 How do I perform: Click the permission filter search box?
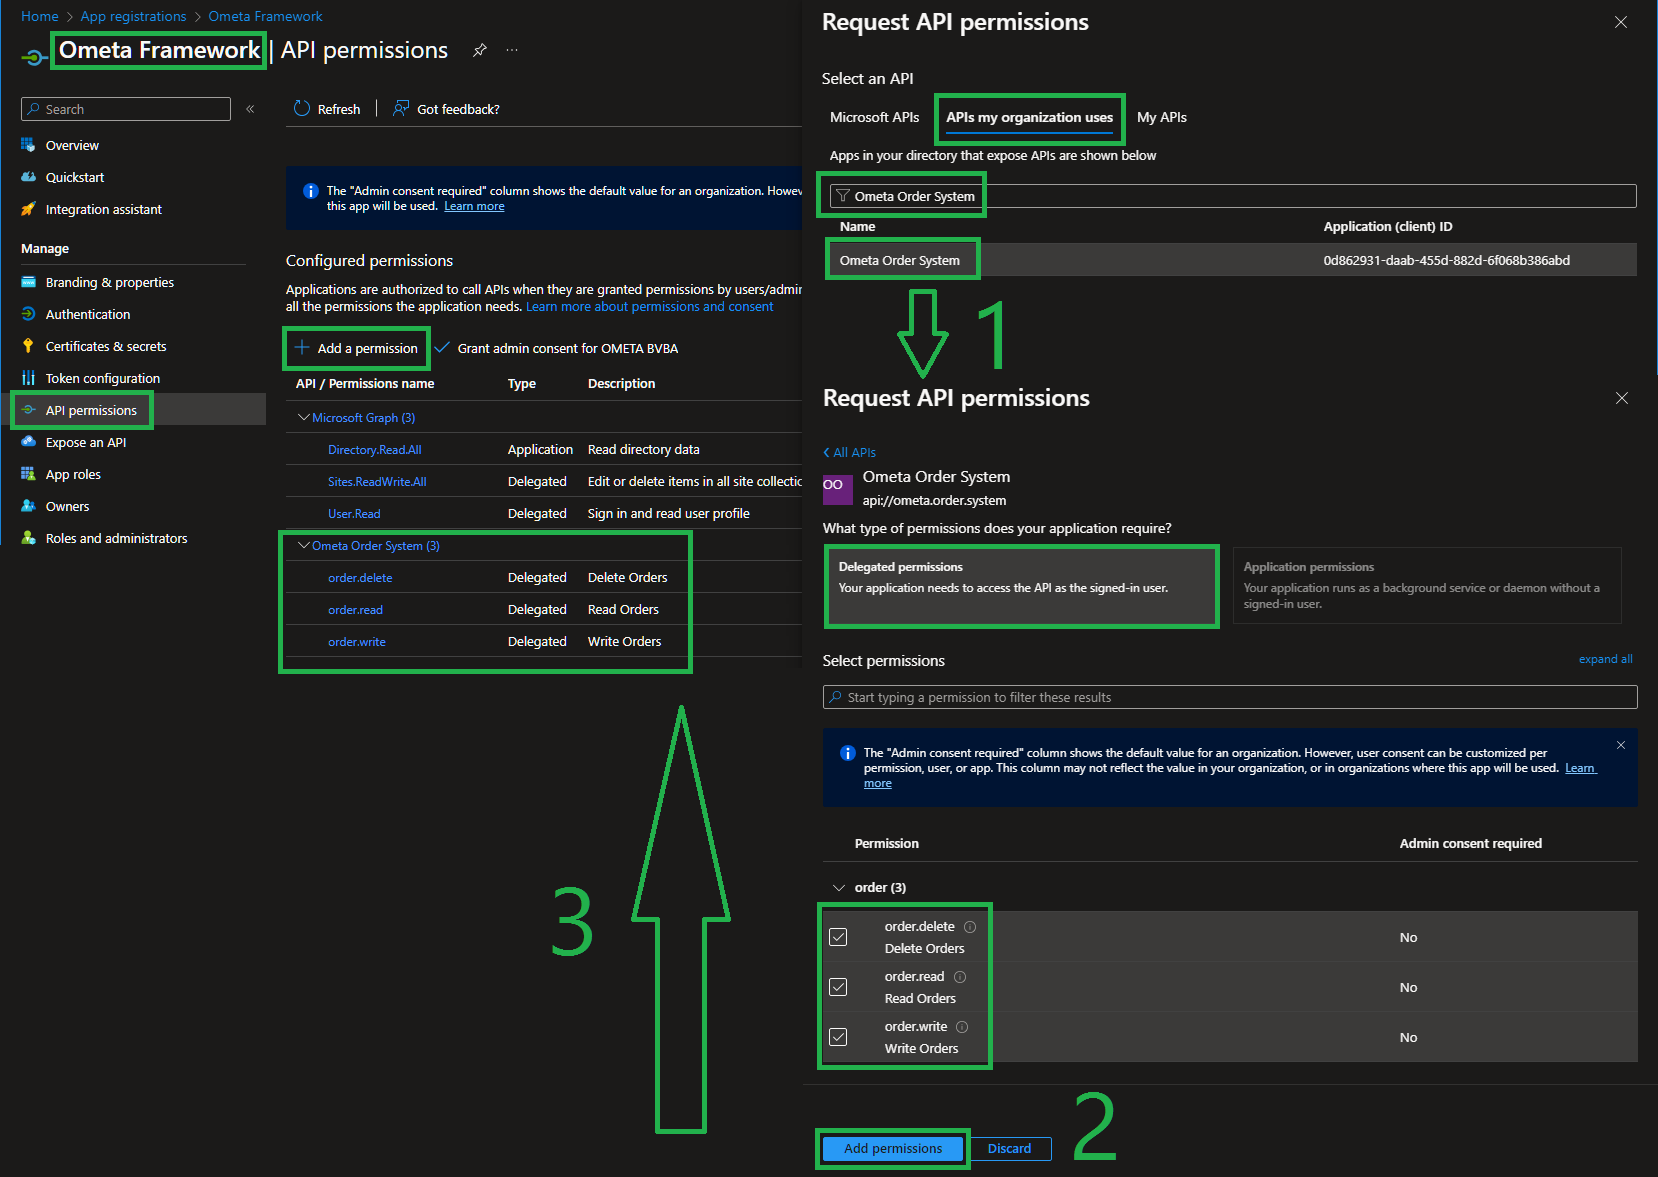tap(1230, 697)
